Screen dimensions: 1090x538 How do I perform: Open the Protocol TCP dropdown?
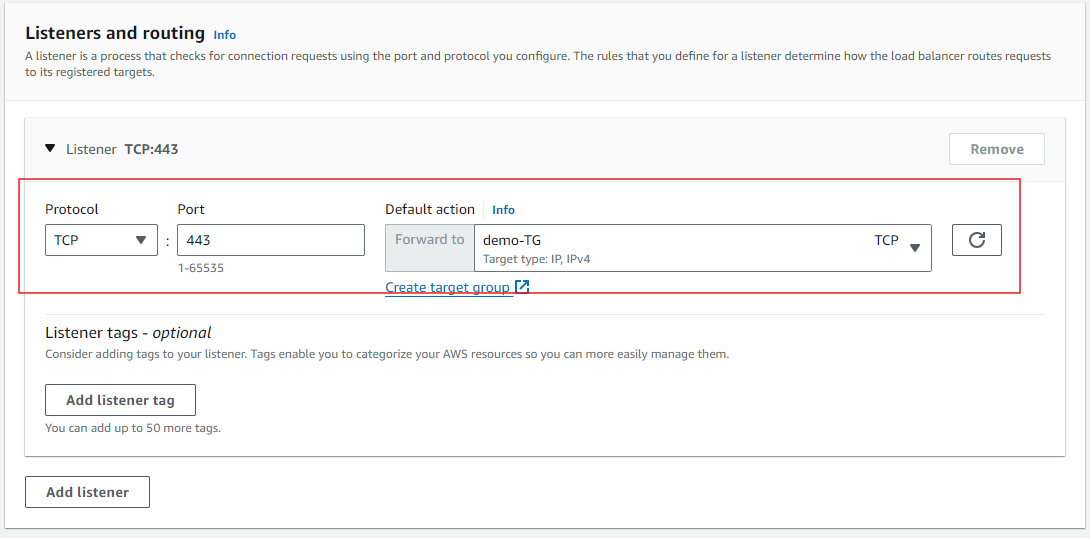[x=100, y=240]
